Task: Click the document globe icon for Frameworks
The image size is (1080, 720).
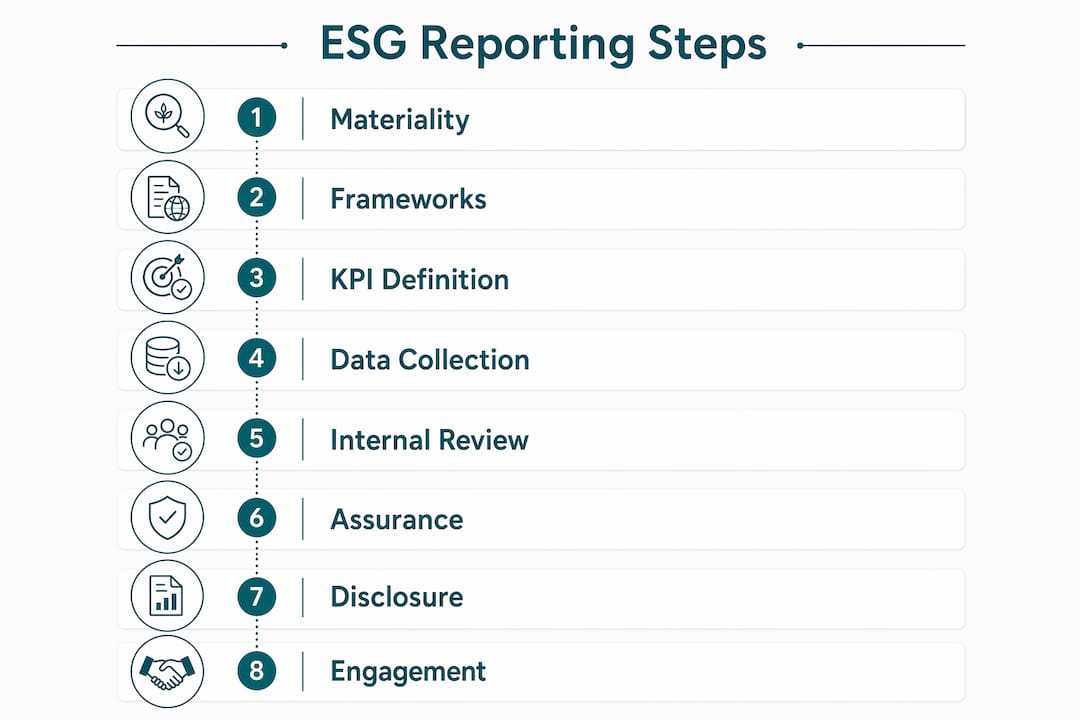Action: 167,197
